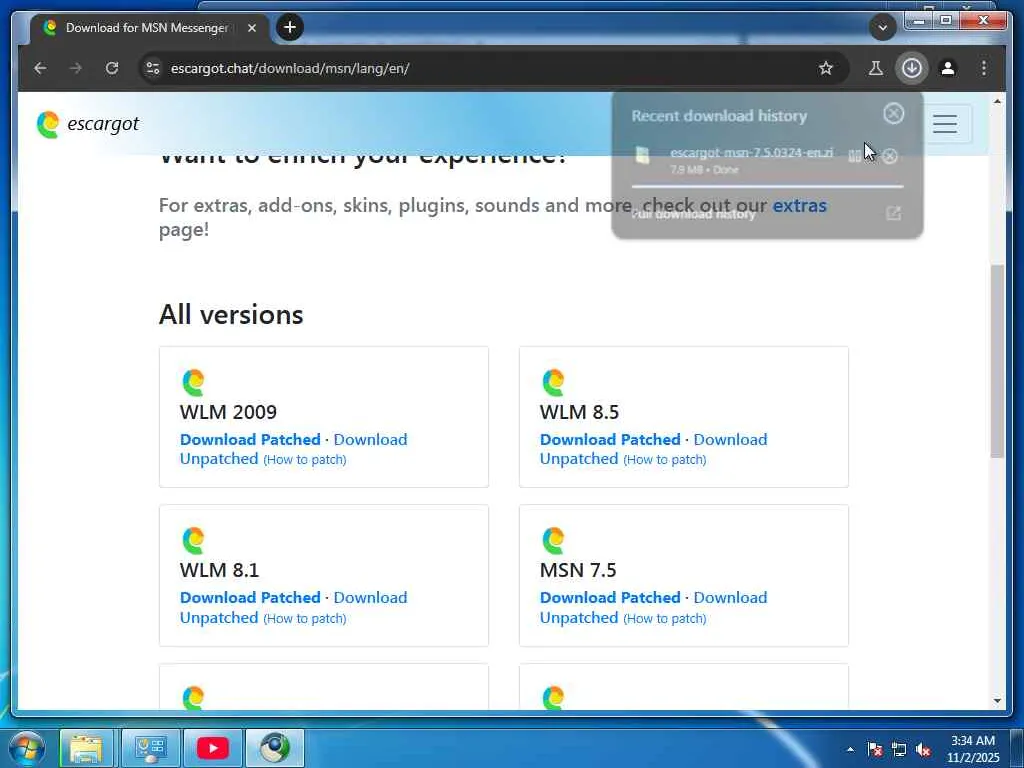Close the Recent download history popup
The image size is (1024, 768).
[x=893, y=114]
